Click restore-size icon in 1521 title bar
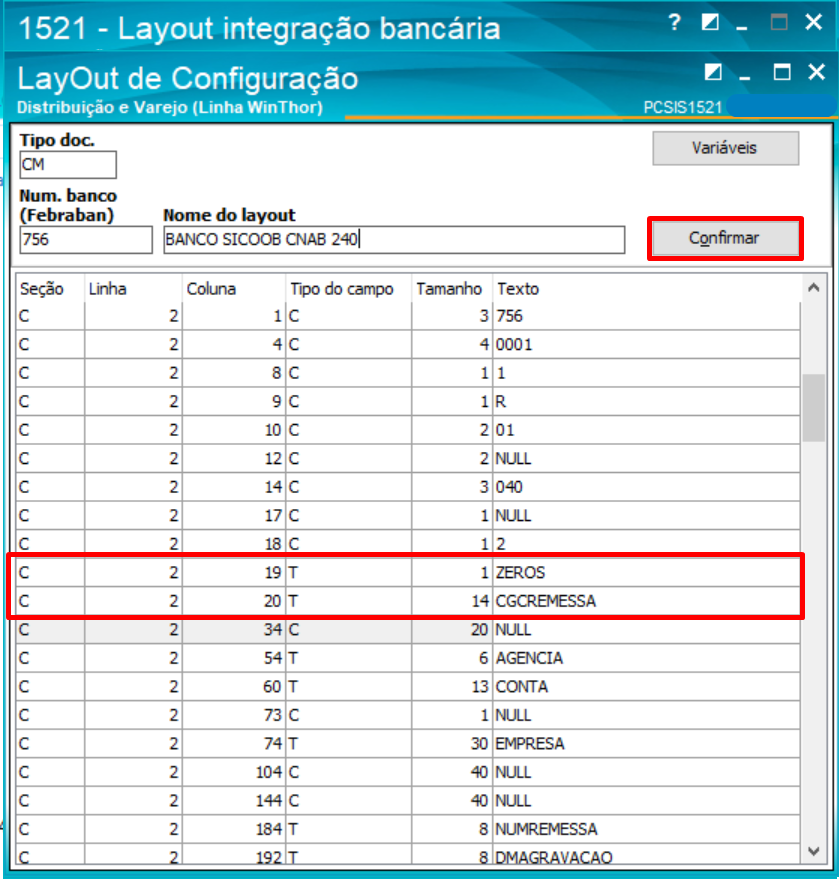The image size is (839, 880). (710, 22)
